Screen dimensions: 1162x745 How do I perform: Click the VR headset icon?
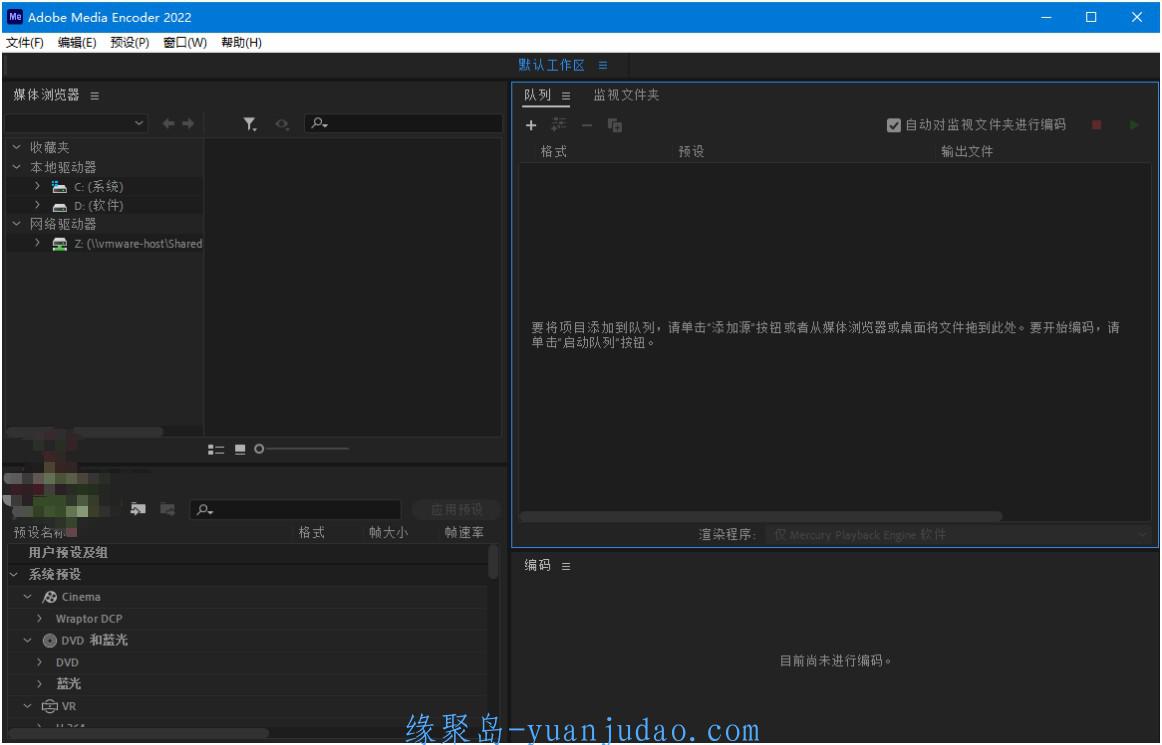click(x=50, y=706)
